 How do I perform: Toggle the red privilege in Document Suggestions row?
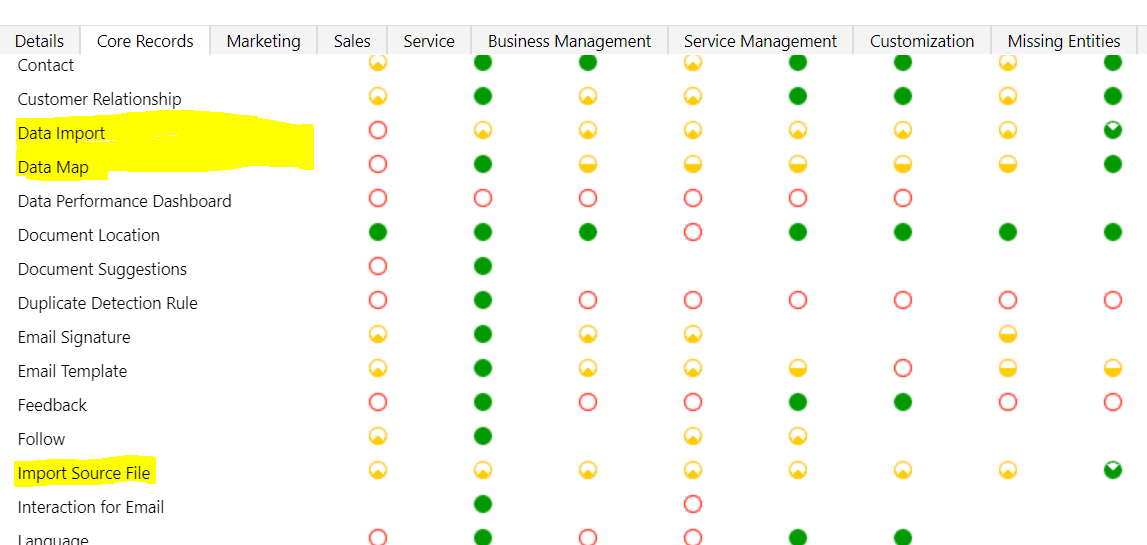(x=378, y=266)
